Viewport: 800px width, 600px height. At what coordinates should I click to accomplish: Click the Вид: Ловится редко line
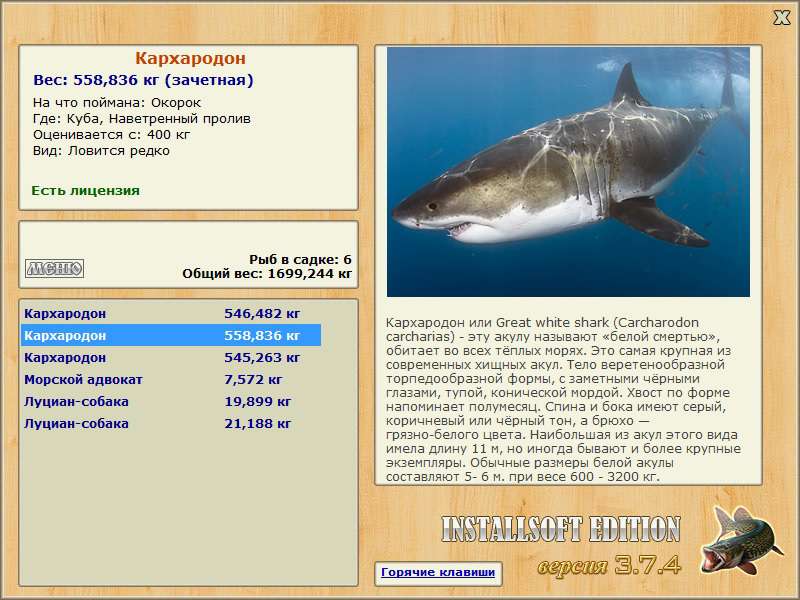102,151
